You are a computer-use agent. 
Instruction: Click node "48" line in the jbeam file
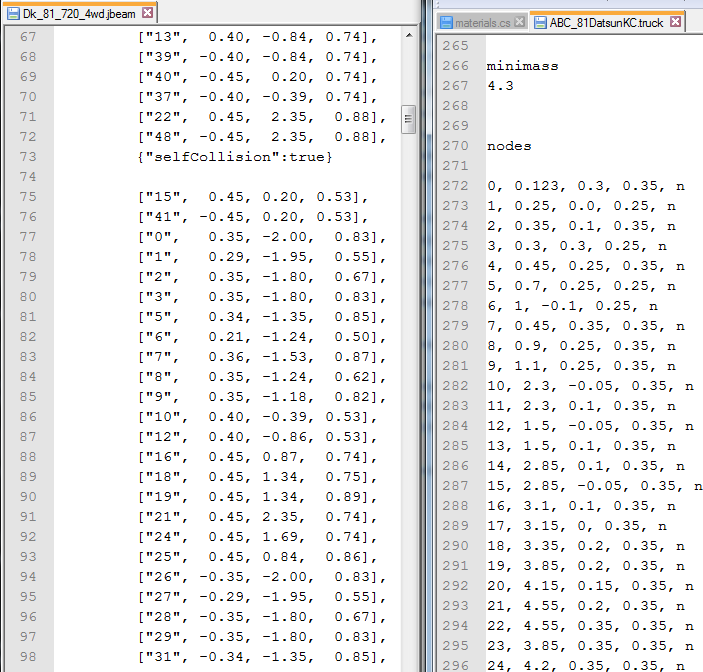tap(262, 137)
